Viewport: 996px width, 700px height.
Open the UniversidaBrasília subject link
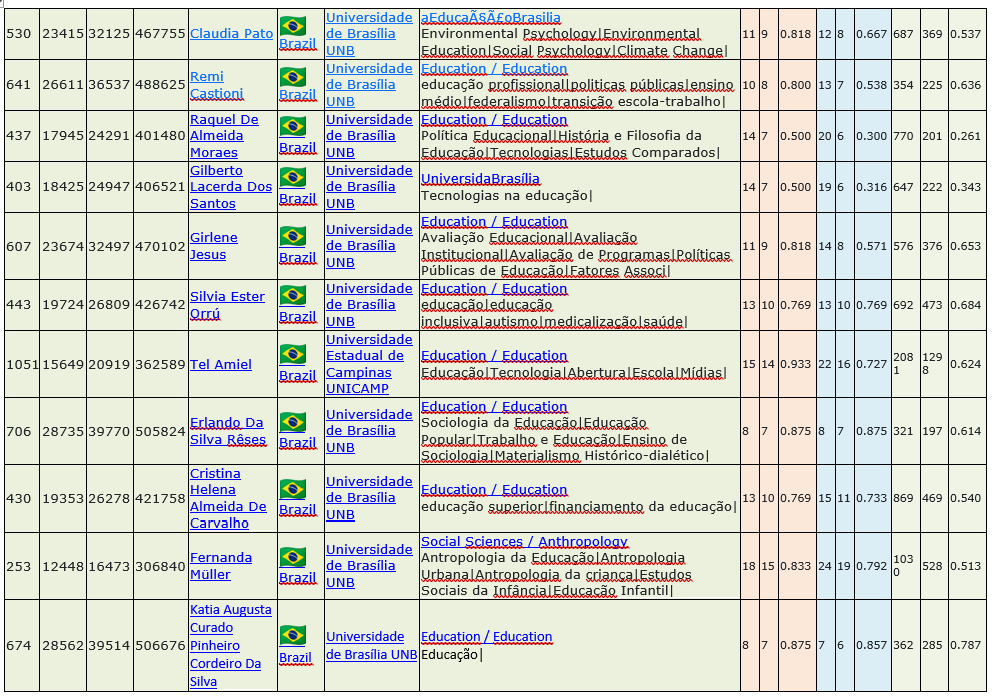(480, 179)
